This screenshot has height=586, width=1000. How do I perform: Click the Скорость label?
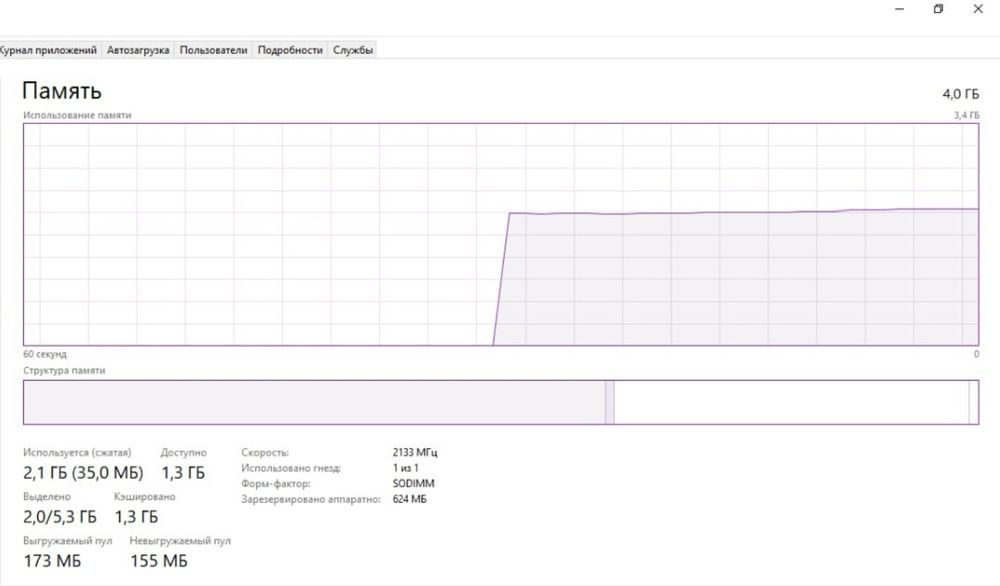(x=265, y=452)
